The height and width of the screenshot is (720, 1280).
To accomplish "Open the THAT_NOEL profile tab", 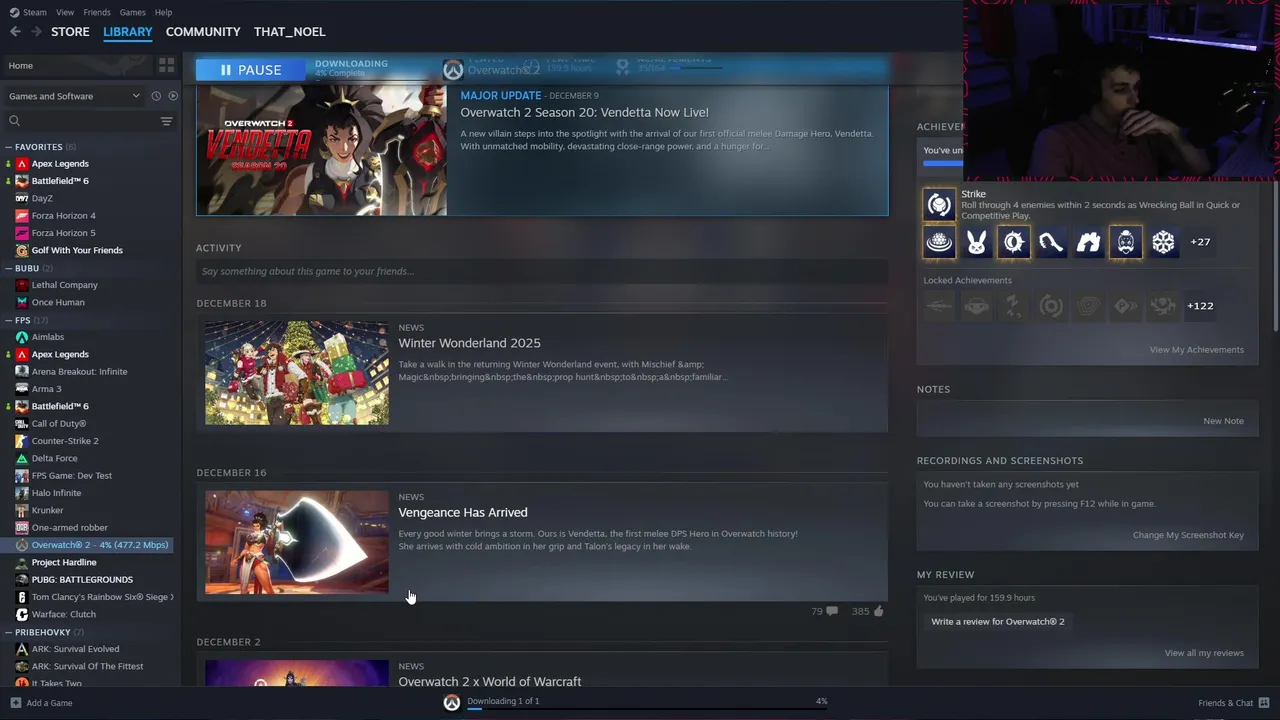I will tap(289, 32).
